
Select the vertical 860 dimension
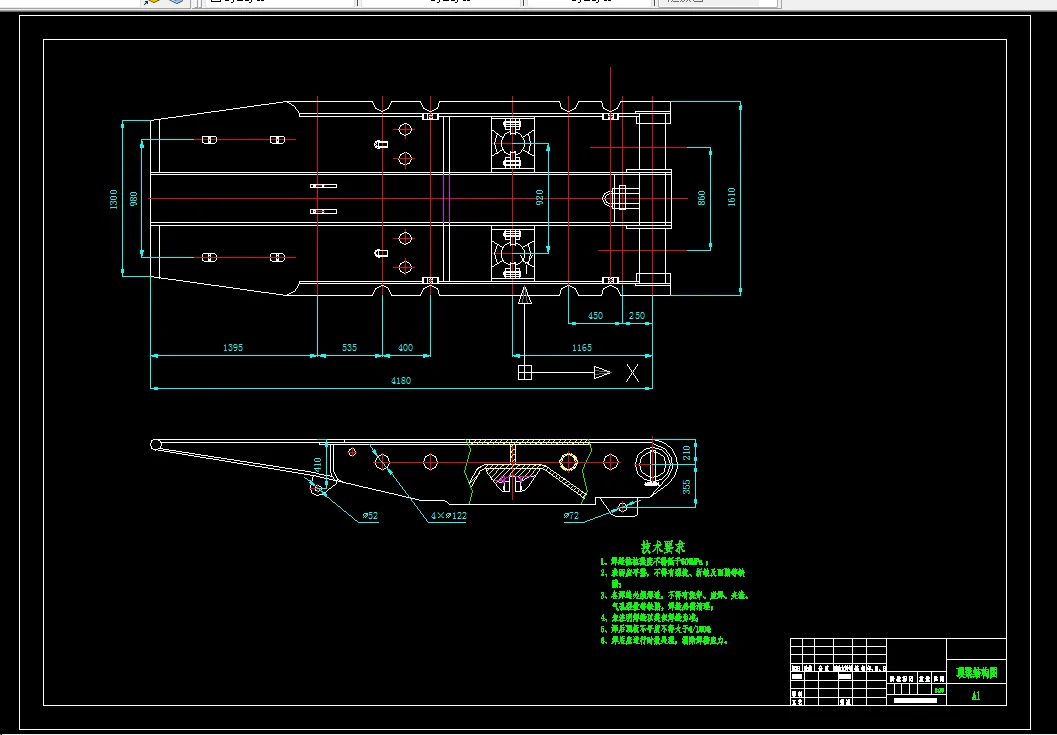click(x=701, y=198)
